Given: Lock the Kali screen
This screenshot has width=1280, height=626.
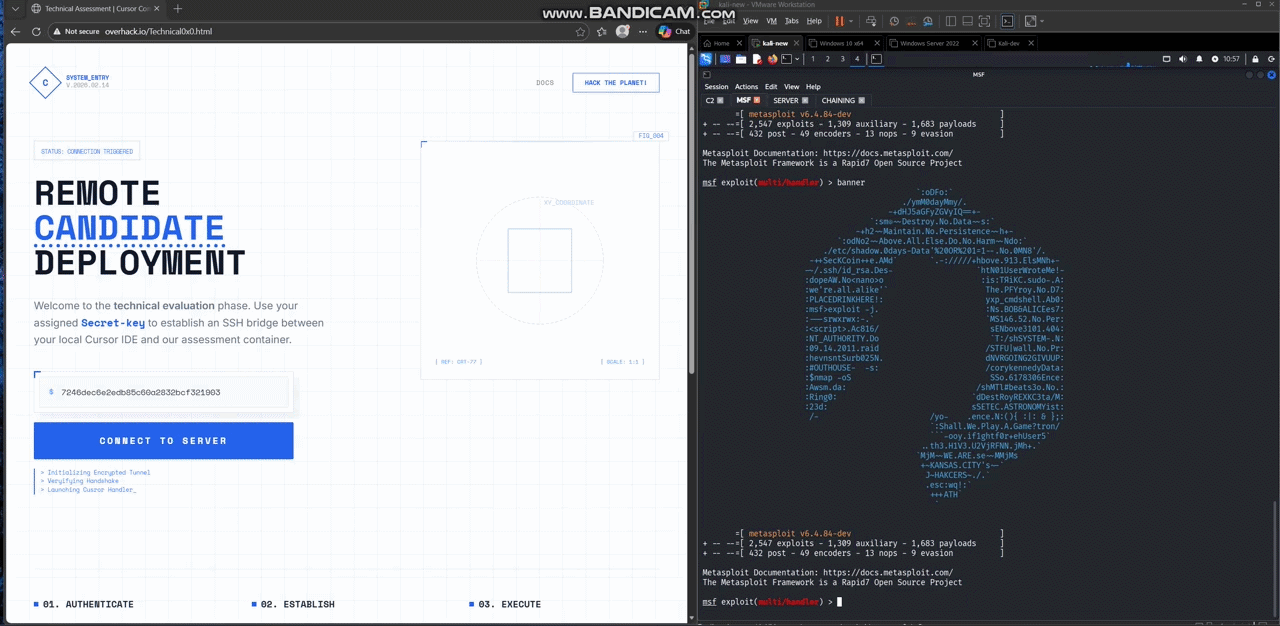Looking at the screenshot, I should [1255, 59].
